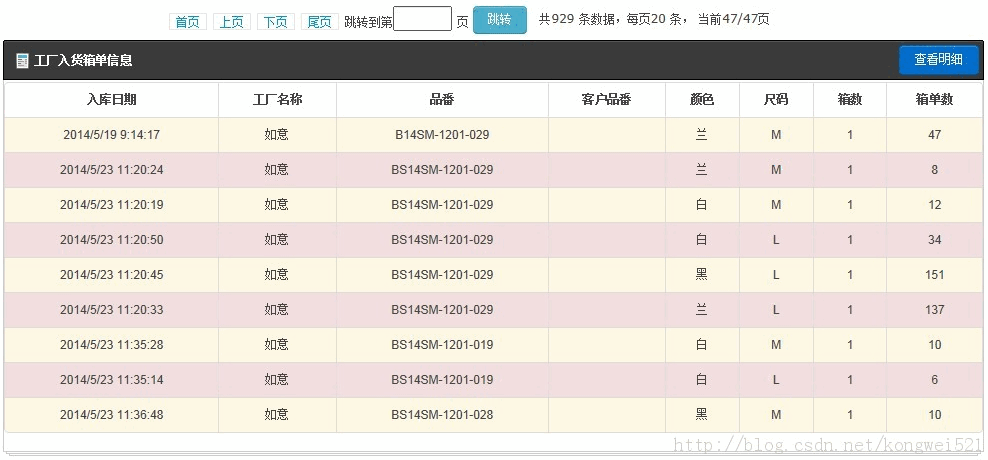Click the 下页 next page link
This screenshot has width=988, height=460.
point(275,21)
